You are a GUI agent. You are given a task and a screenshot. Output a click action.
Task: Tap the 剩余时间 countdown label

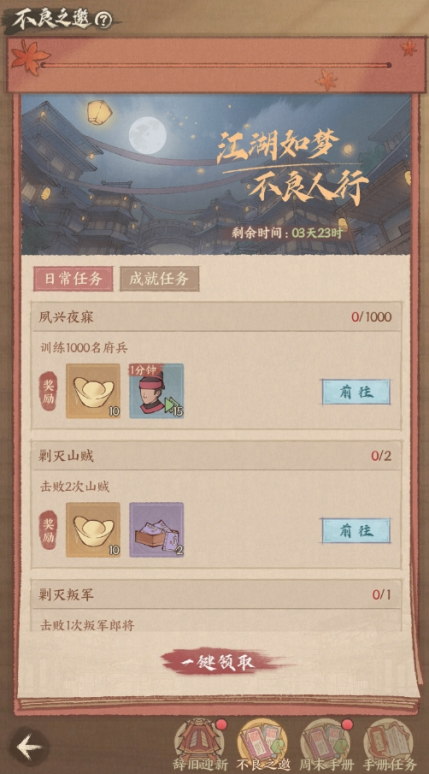287,233
